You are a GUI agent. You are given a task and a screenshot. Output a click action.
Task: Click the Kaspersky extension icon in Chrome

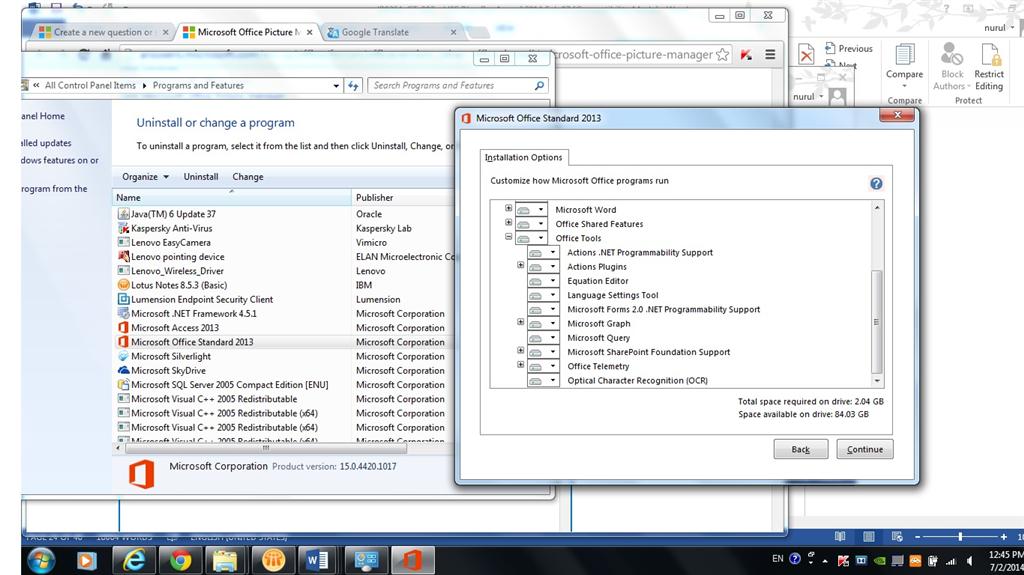click(746, 56)
